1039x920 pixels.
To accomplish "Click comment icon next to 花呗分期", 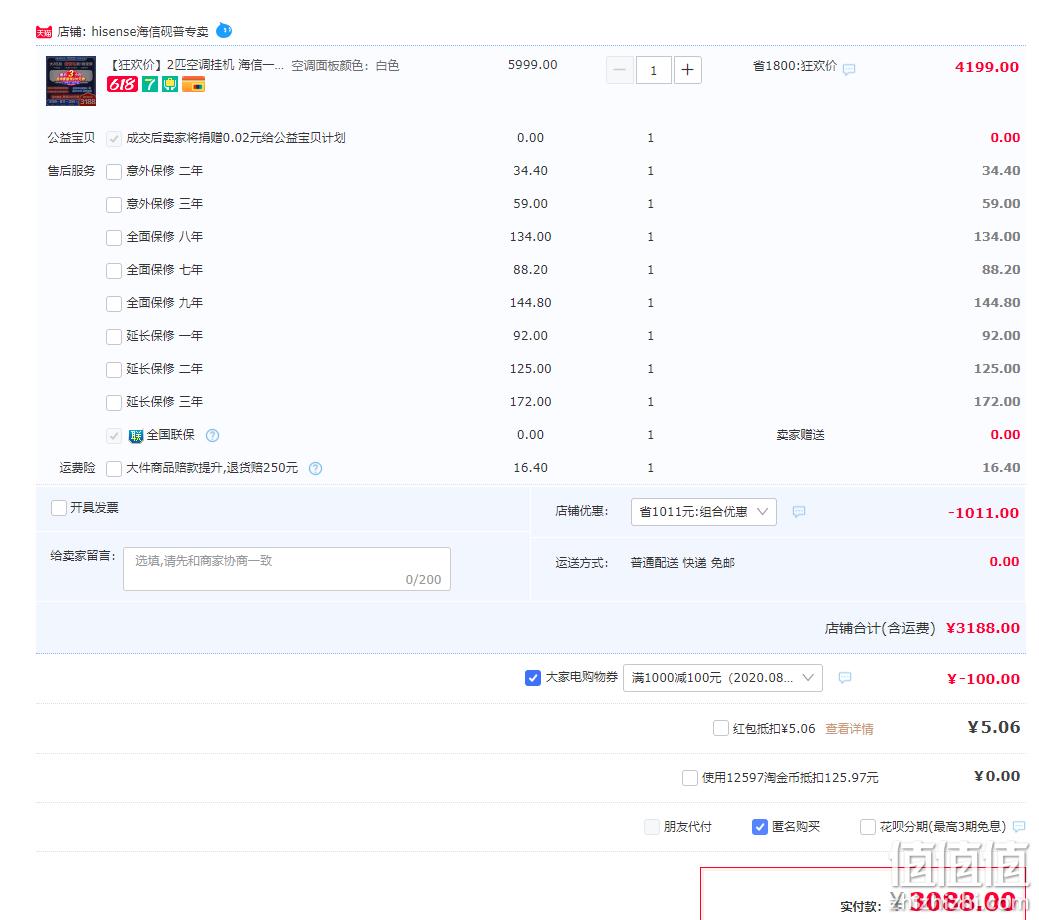I will pos(1019,827).
